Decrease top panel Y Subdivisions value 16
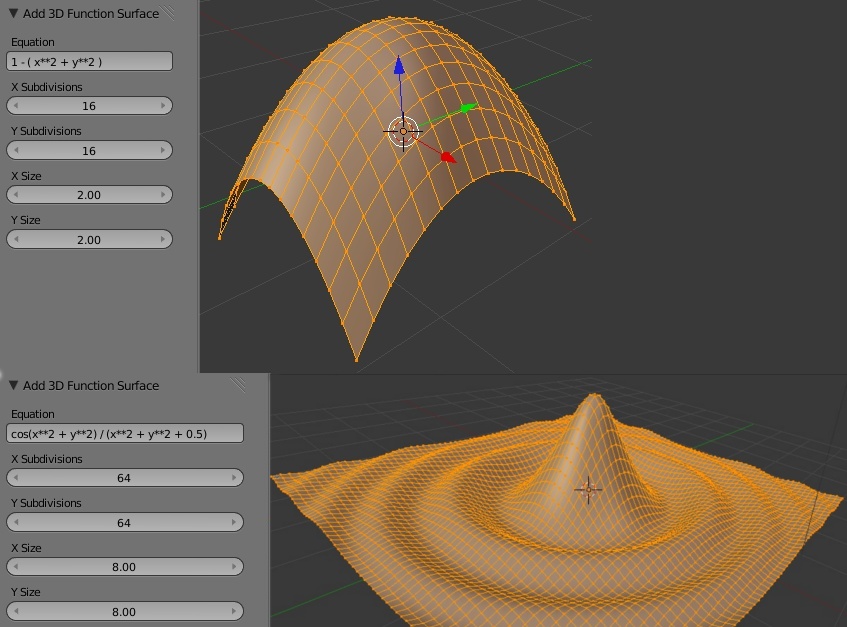 pos(16,150)
